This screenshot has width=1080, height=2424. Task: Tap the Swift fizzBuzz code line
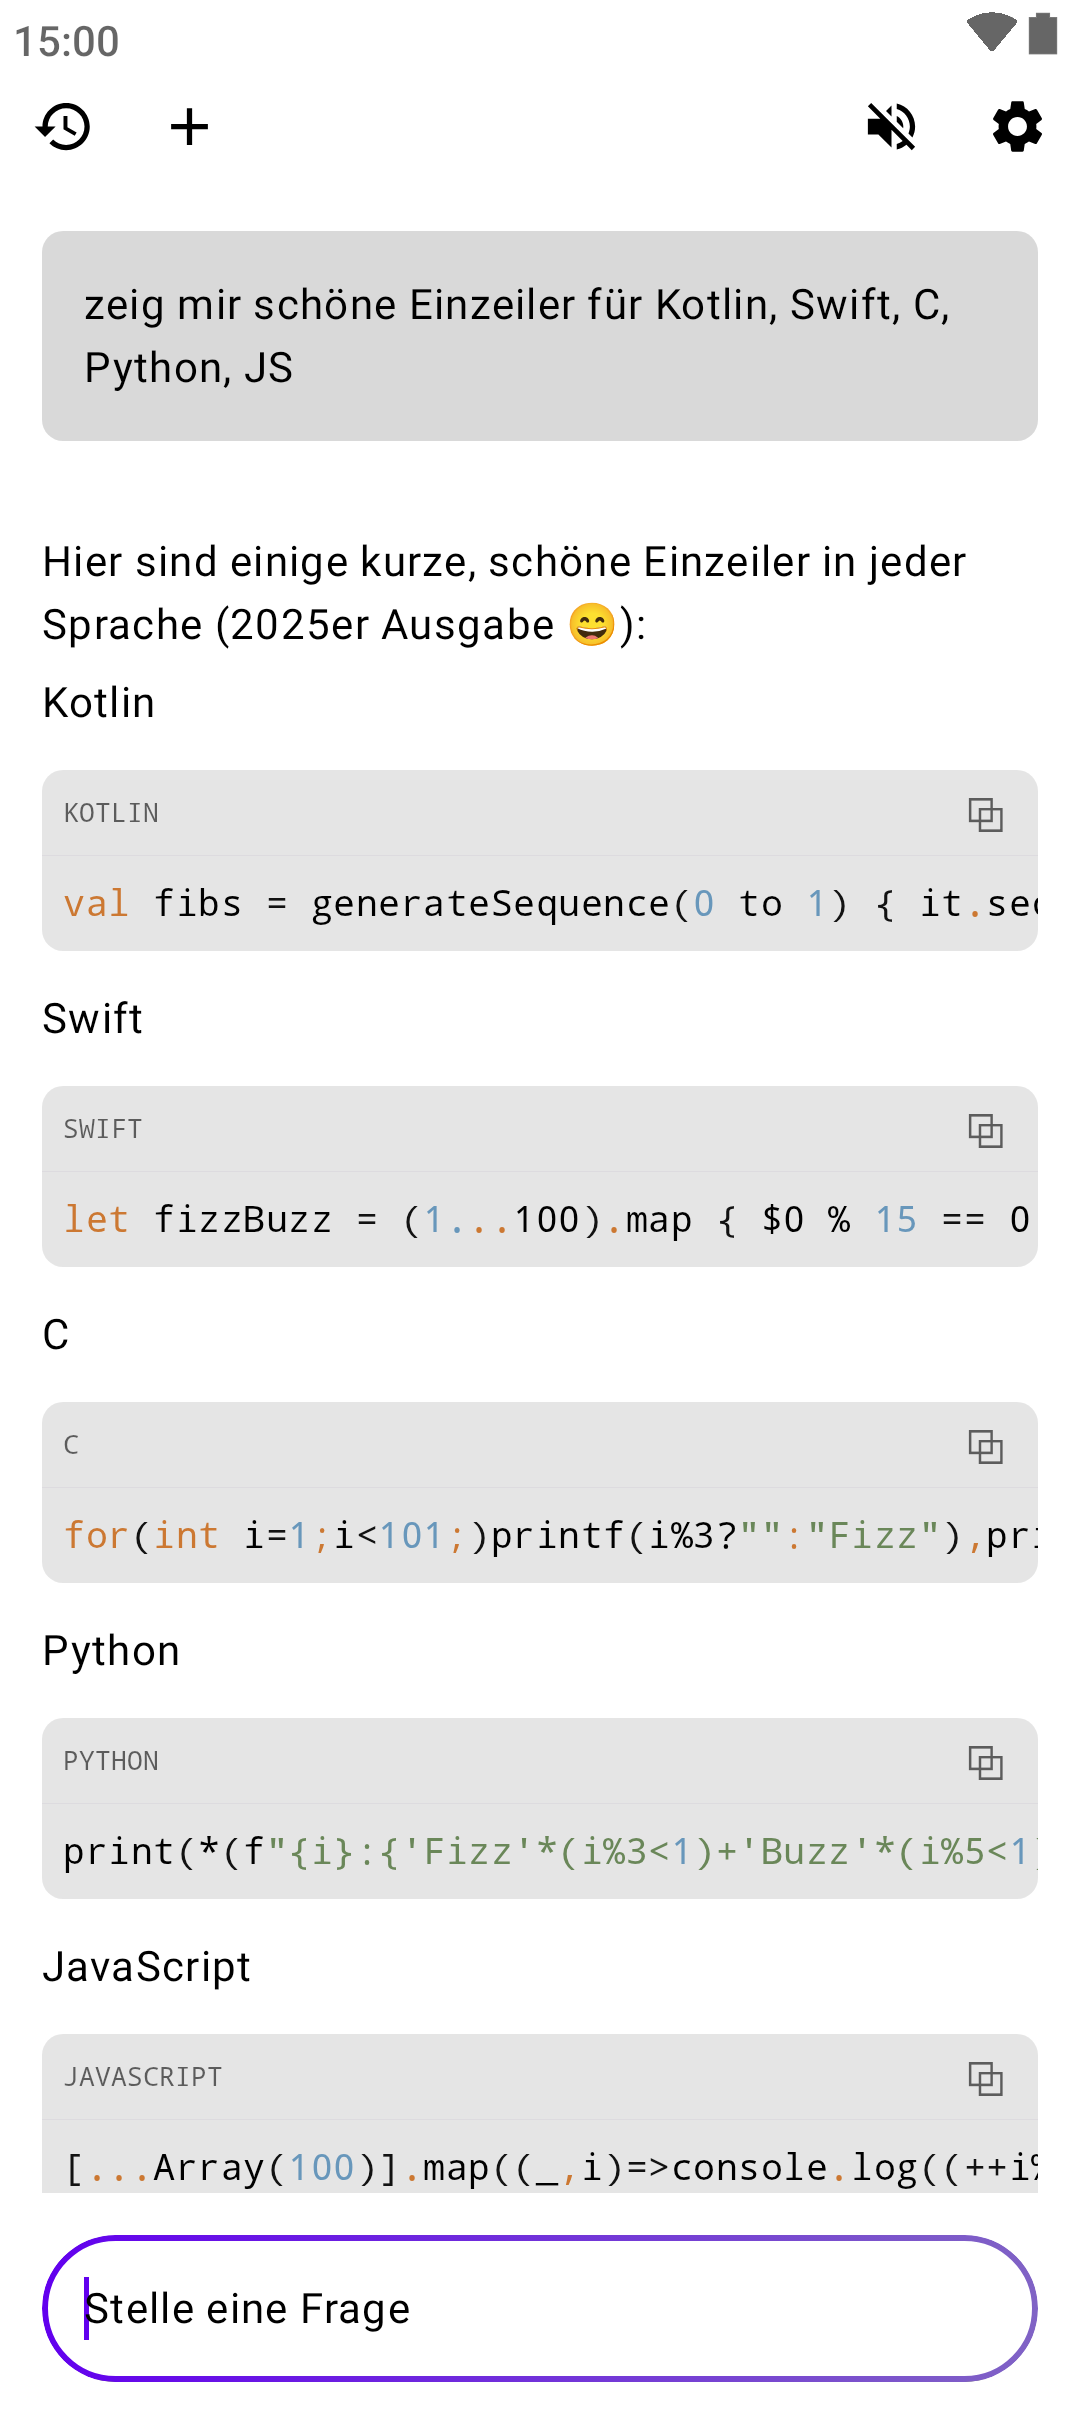coord(540,1220)
